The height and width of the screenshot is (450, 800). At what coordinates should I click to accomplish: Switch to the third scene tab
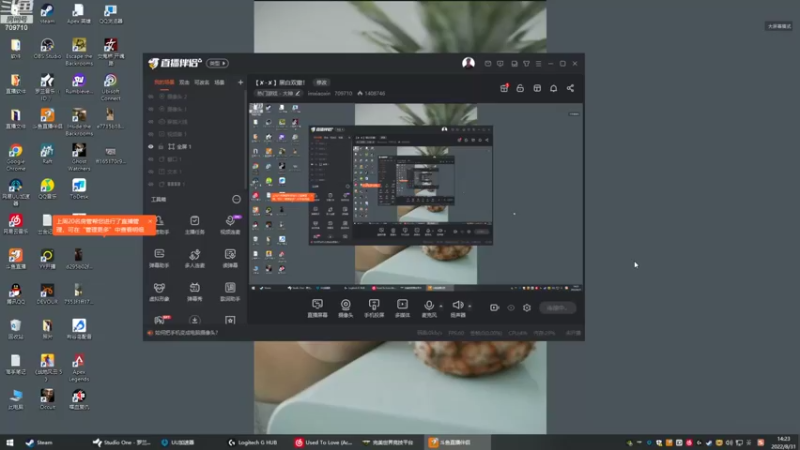pos(202,82)
